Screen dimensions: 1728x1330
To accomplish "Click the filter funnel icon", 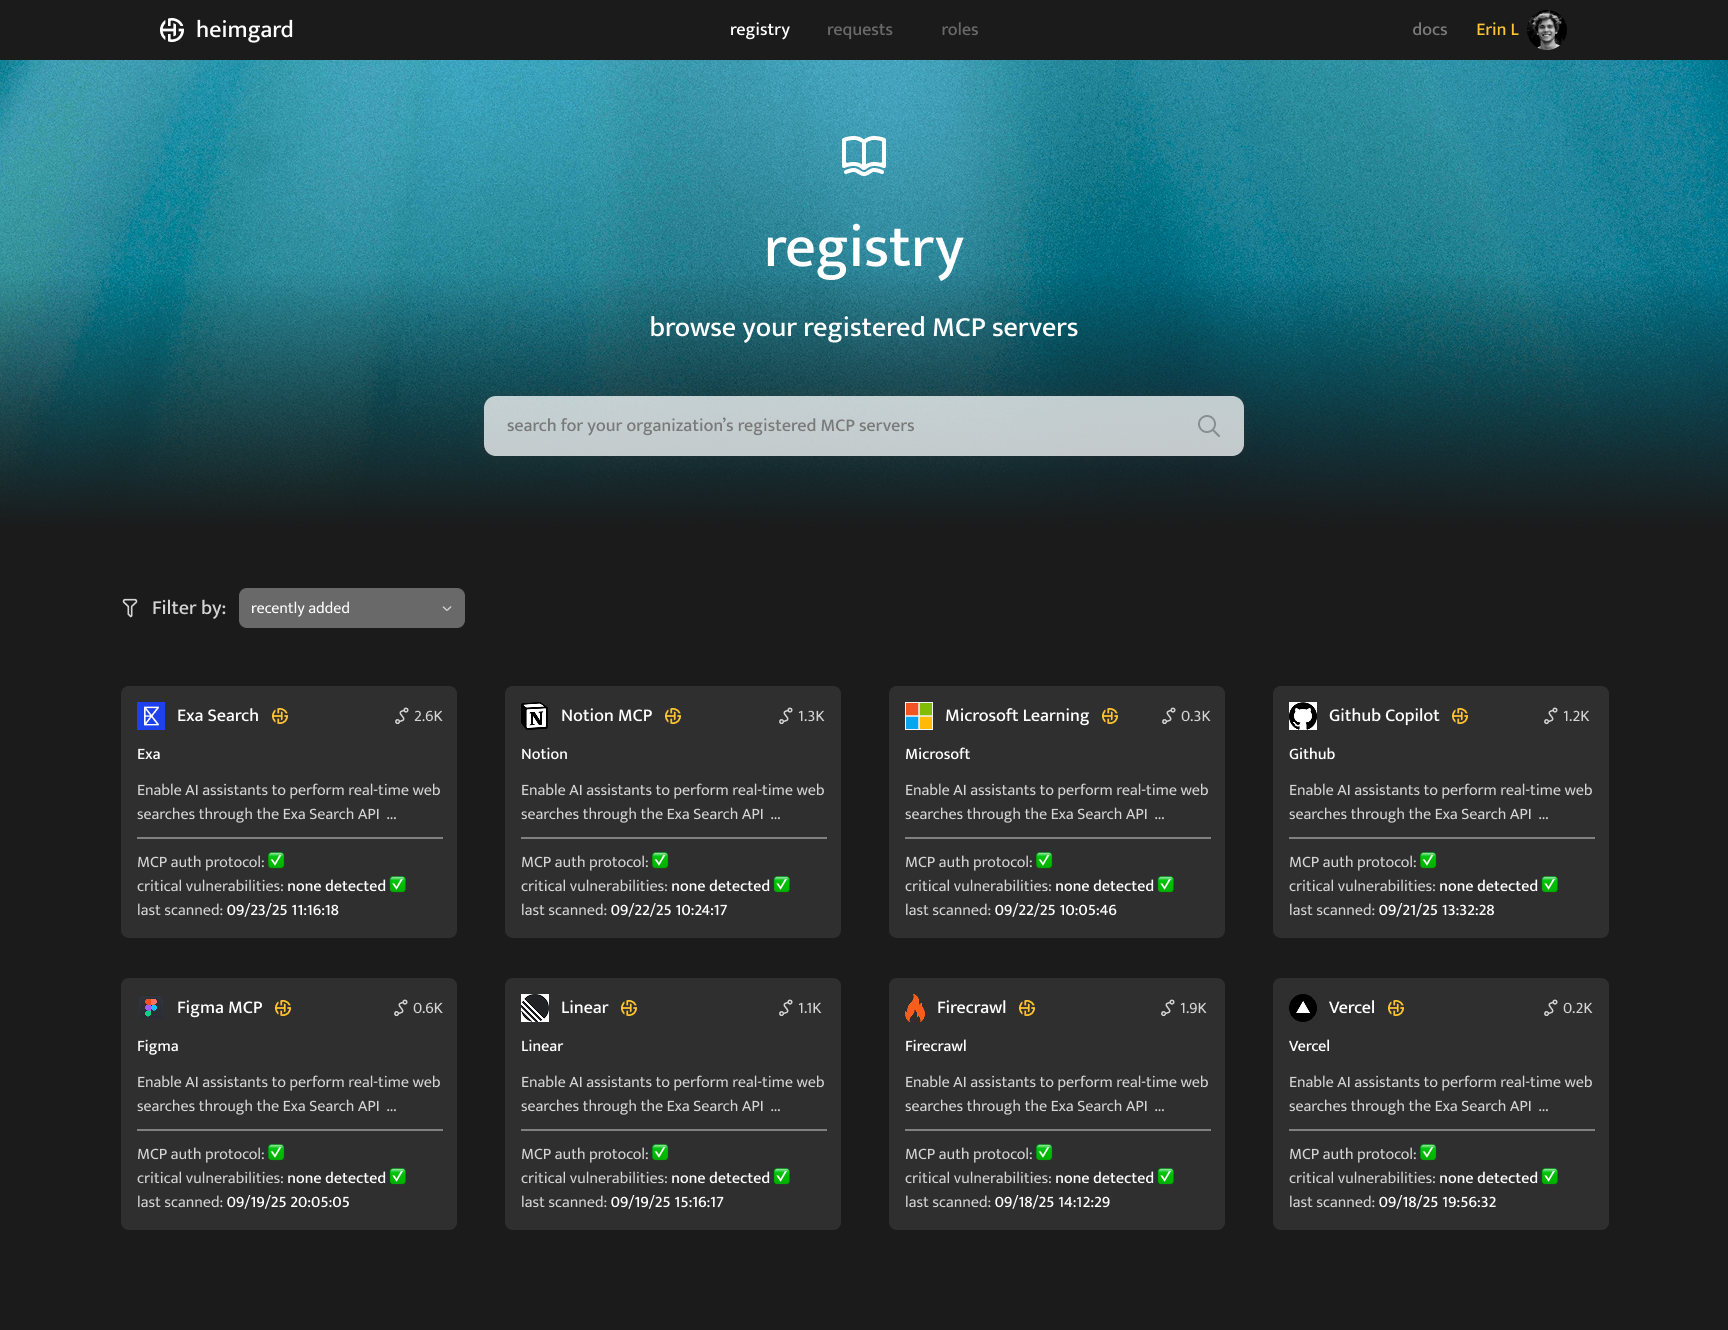I will [130, 607].
